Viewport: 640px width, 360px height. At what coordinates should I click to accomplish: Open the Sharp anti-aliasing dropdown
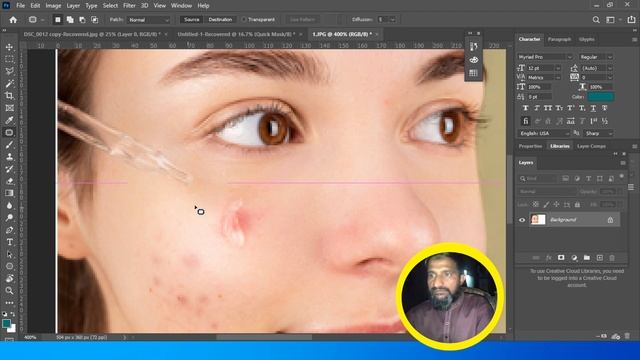click(599, 133)
